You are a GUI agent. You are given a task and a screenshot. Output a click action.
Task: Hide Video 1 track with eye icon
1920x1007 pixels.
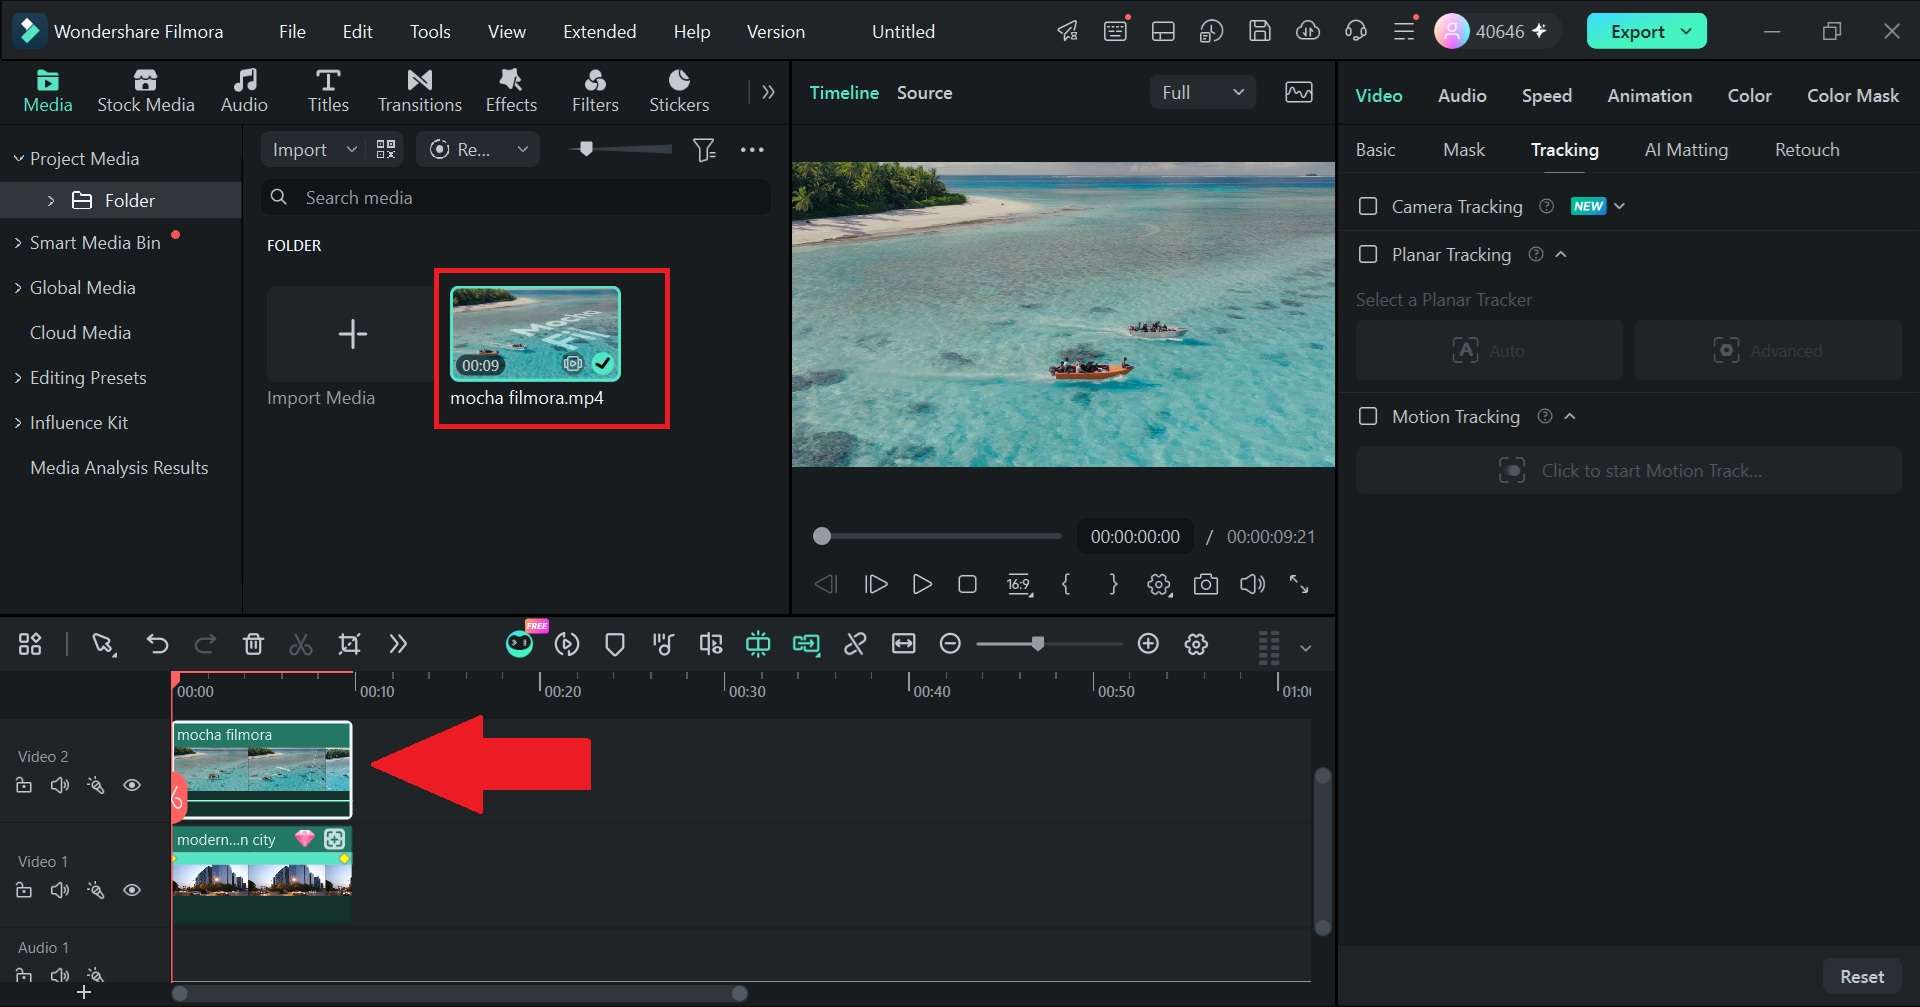[132, 890]
